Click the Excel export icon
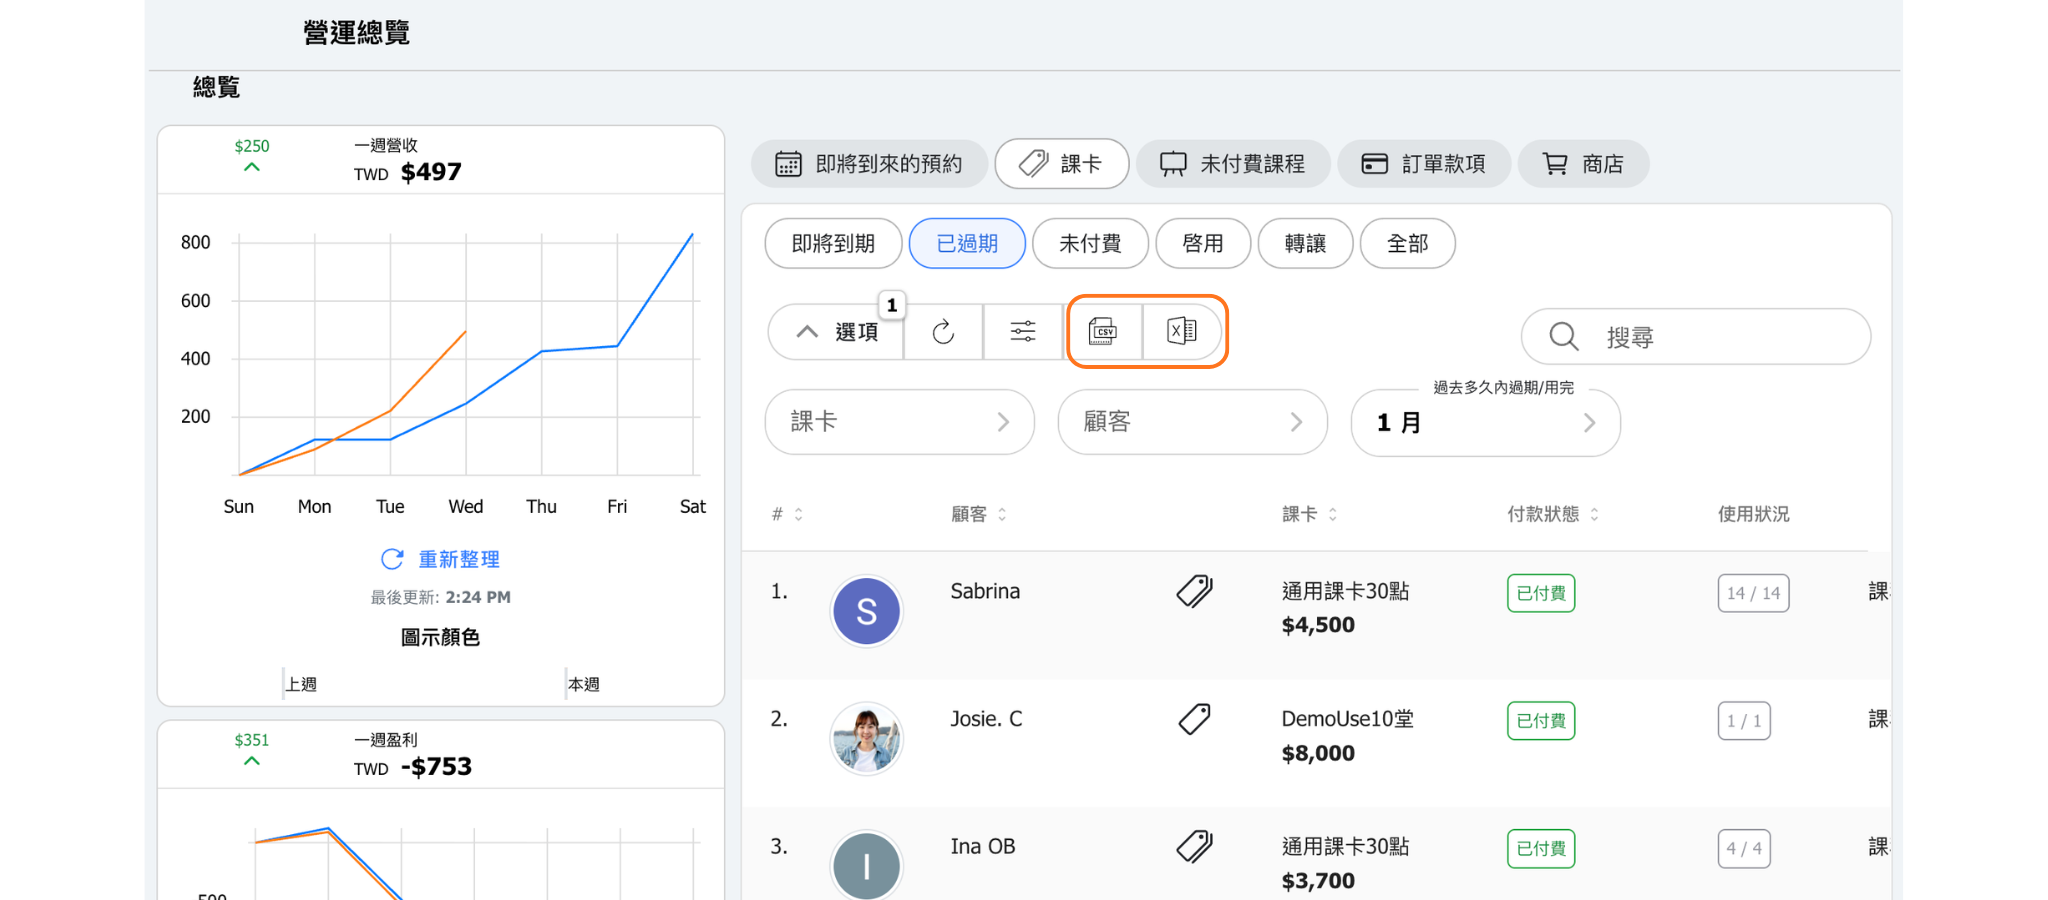This screenshot has height=900, width=2048. 1182,331
